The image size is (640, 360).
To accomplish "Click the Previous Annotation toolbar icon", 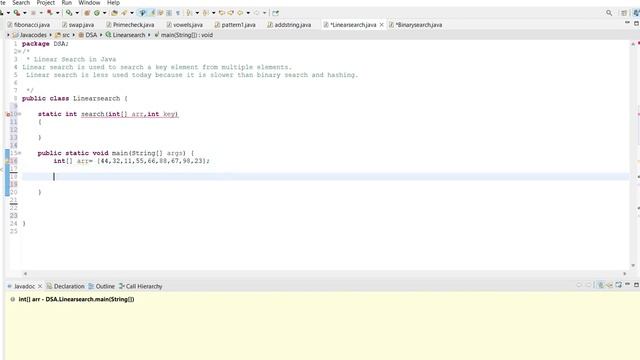I will click(x=206, y=13).
